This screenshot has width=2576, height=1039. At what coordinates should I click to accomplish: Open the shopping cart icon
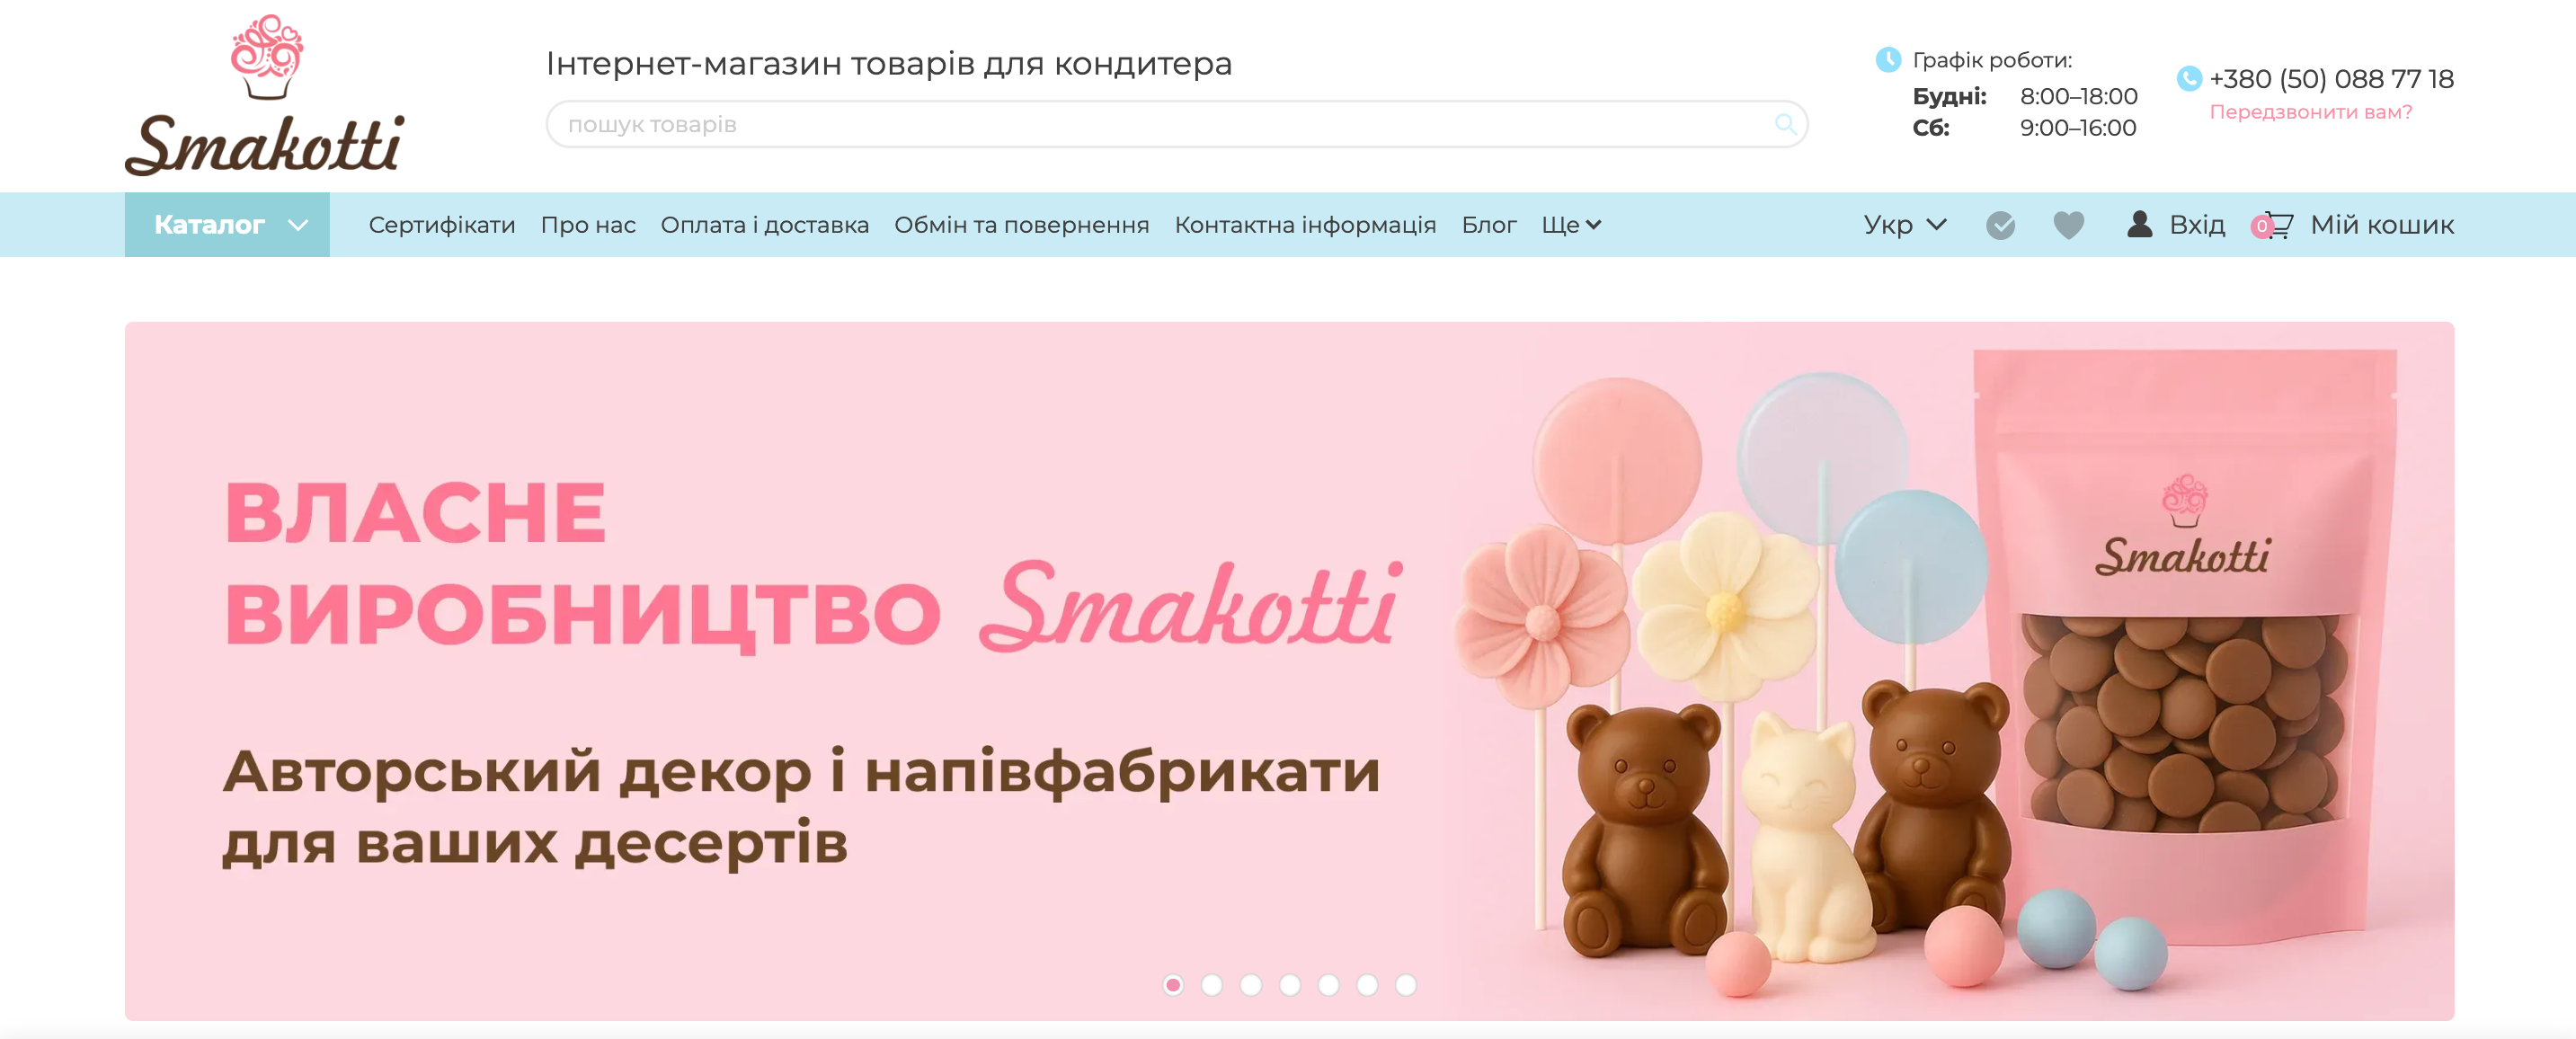(2276, 225)
